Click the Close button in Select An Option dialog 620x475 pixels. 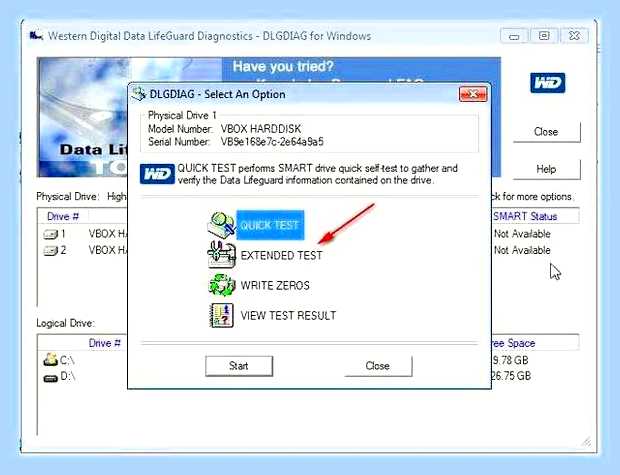[x=378, y=366]
